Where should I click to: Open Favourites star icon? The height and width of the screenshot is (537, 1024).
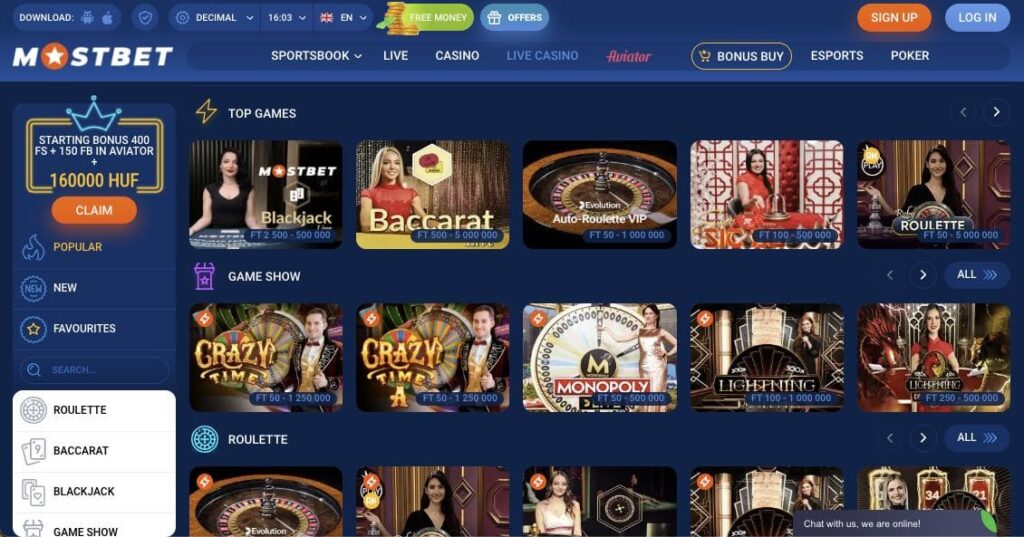click(x=33, y=329)
